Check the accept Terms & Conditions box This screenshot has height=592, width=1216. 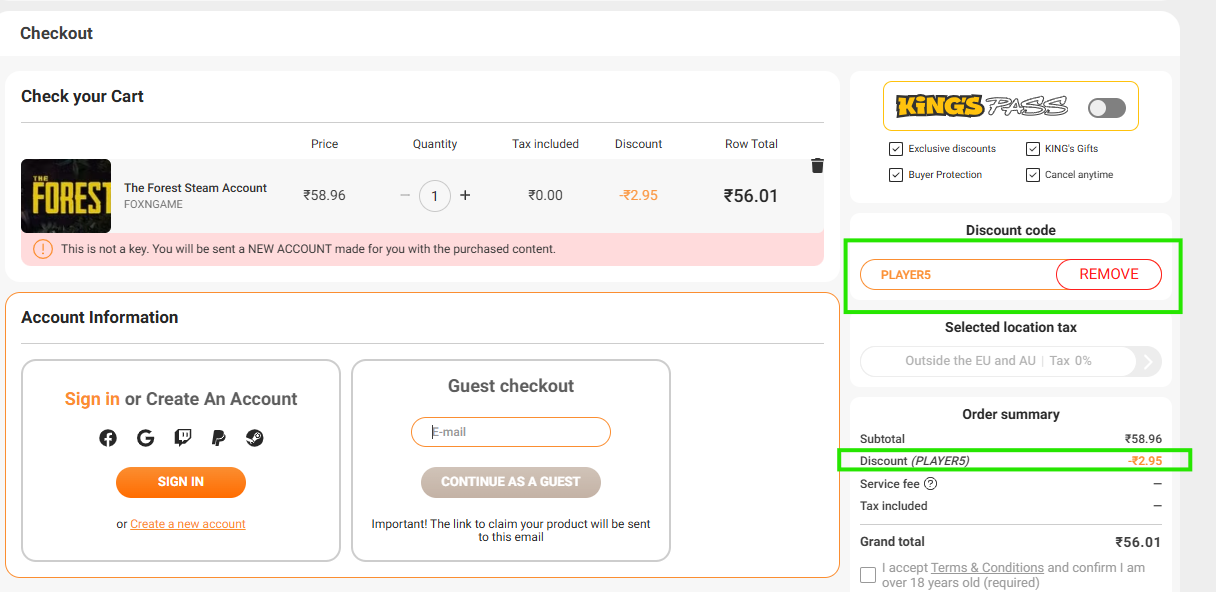click(868, 574)
